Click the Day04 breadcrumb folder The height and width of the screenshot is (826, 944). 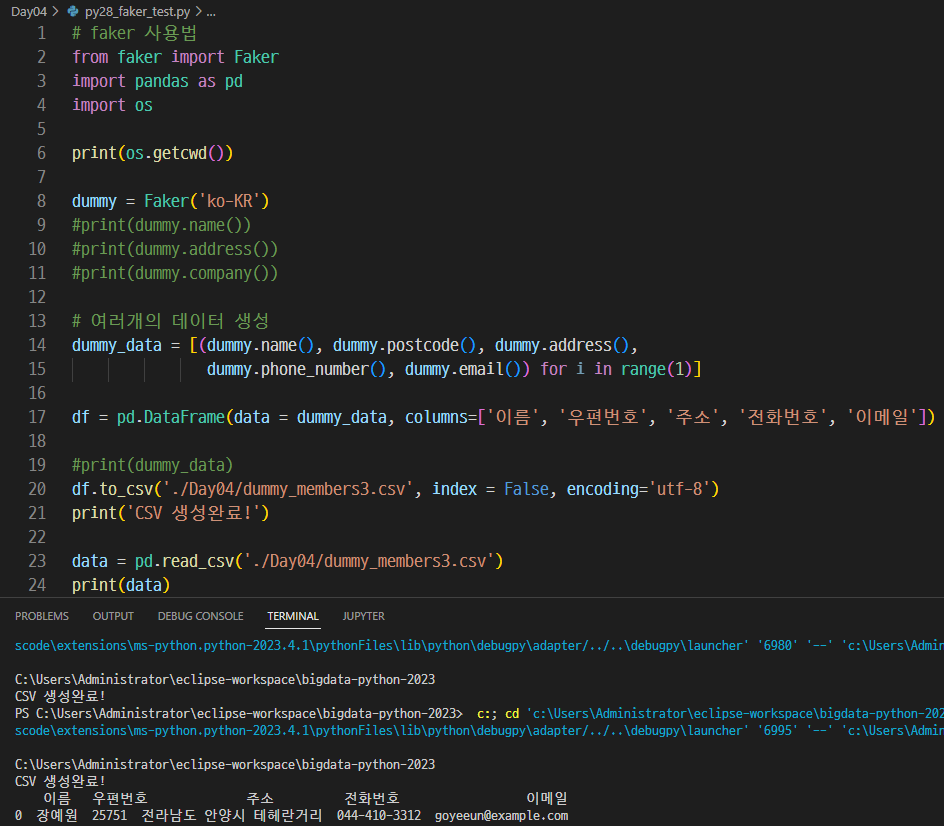point(28,11)
